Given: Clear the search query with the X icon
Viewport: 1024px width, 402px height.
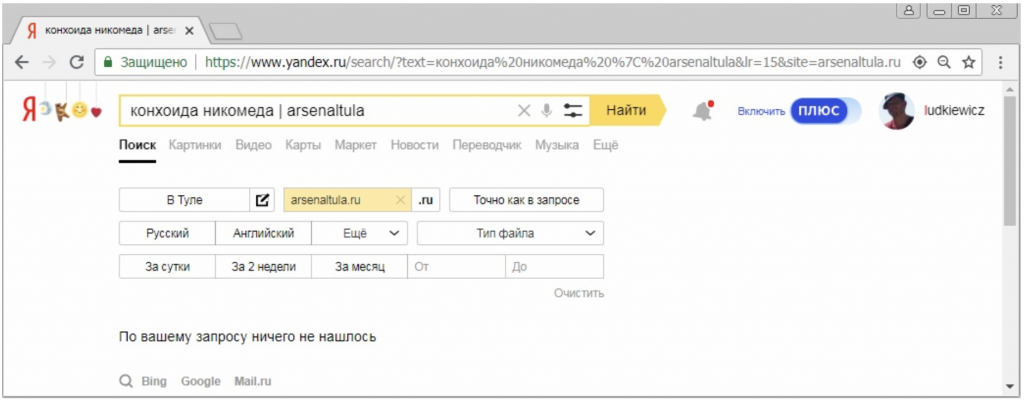Looking at the screenshot, I should 524,111.
